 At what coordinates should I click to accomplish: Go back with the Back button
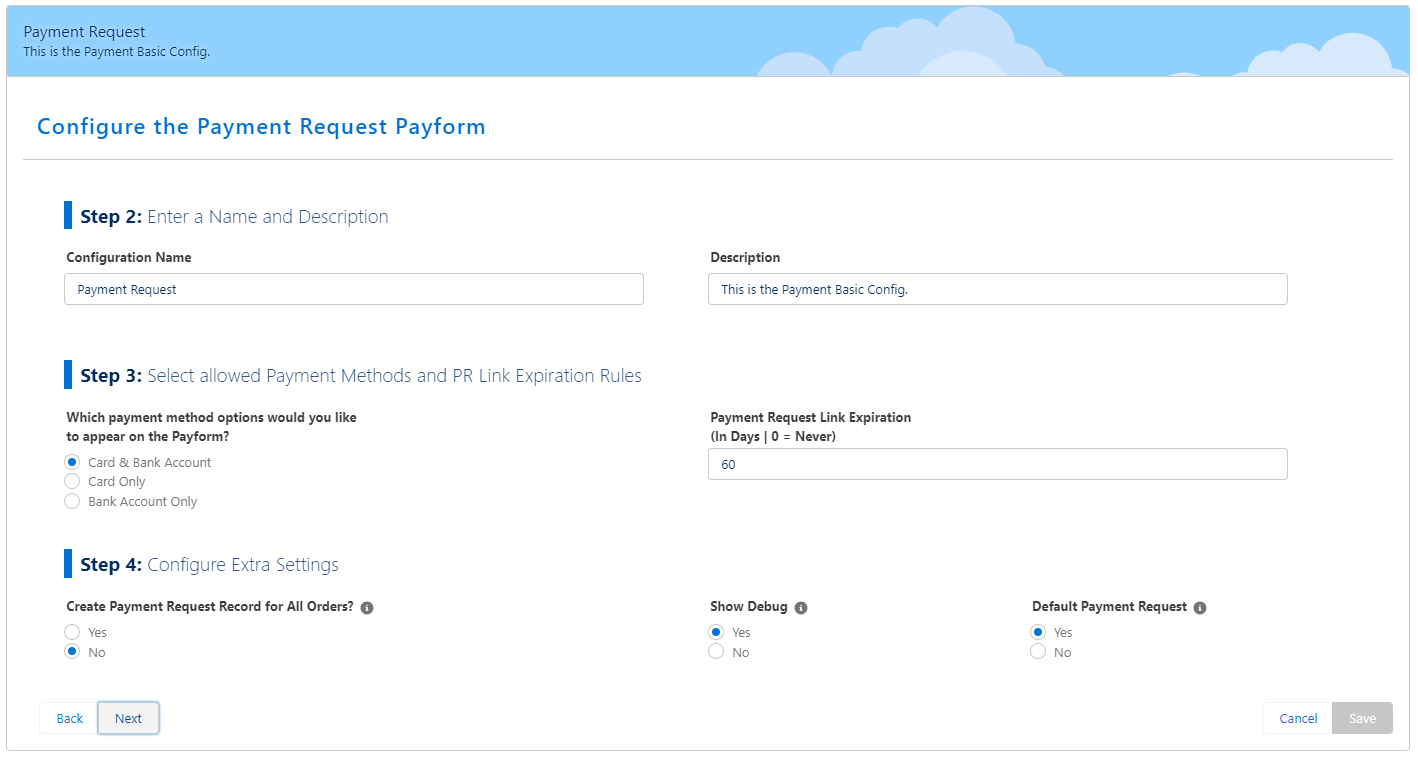69,718
